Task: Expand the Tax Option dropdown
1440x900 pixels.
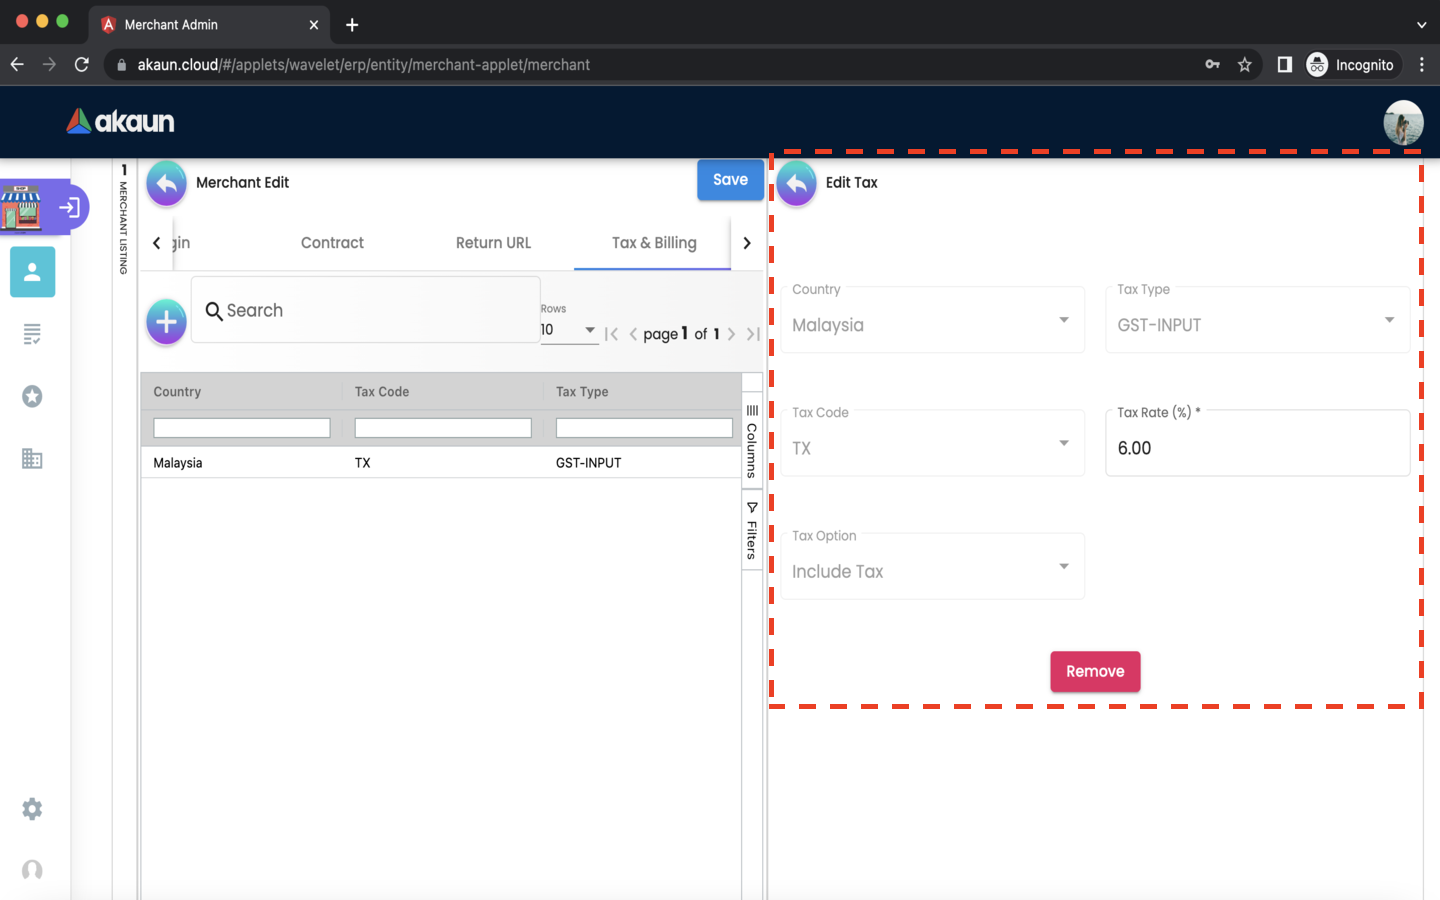Action: (x=932, y=570)
